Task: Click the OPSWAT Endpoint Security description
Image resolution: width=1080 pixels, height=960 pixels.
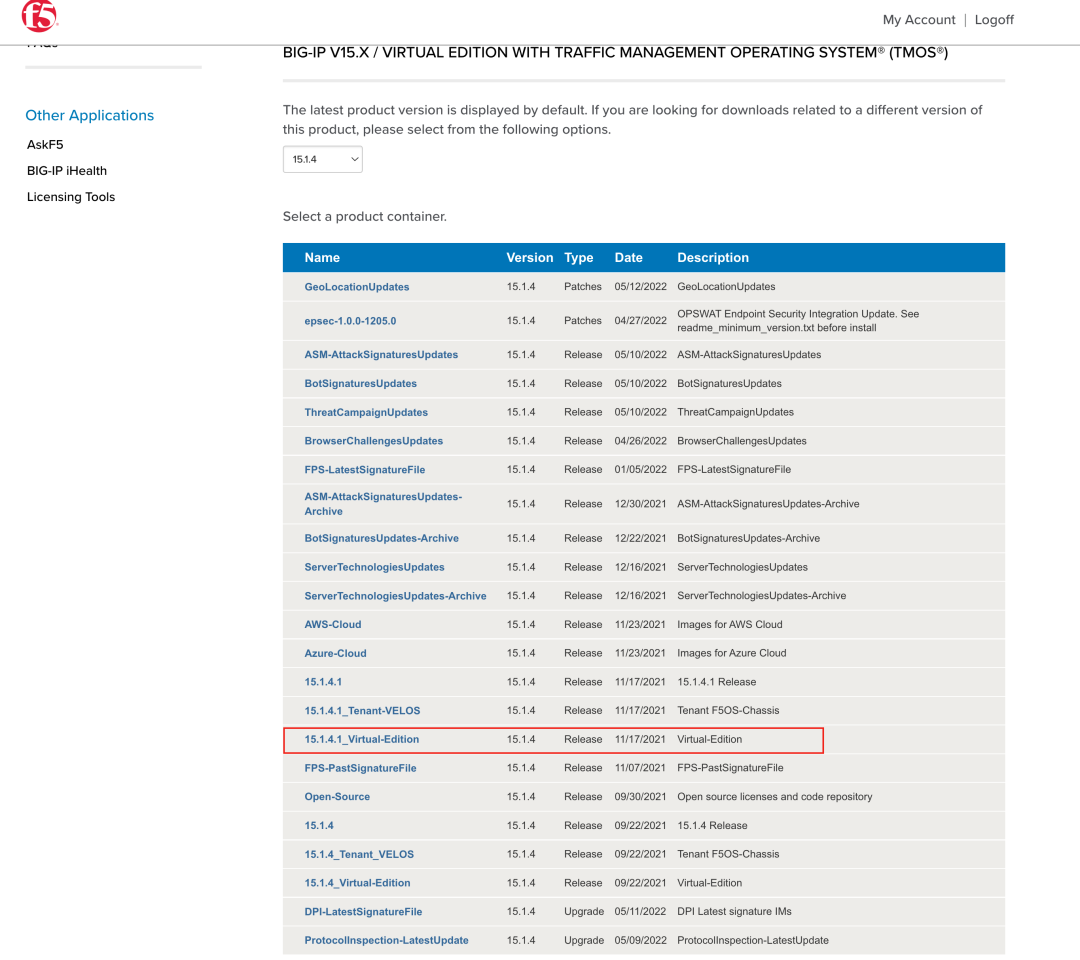Action: pos(798,321)
